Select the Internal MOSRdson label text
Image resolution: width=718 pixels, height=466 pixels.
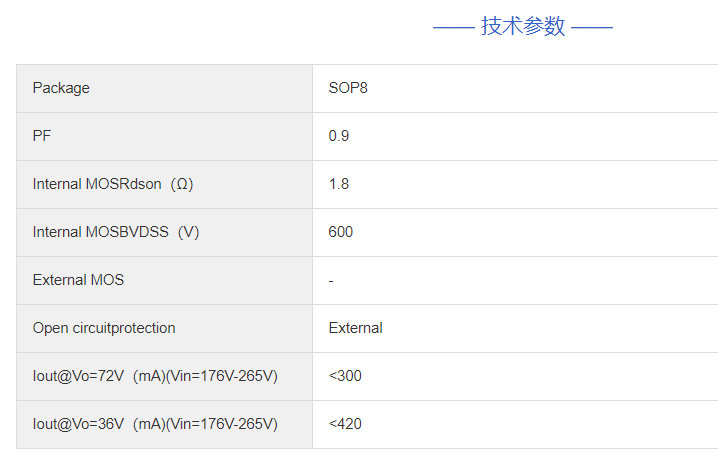[100, 184]
